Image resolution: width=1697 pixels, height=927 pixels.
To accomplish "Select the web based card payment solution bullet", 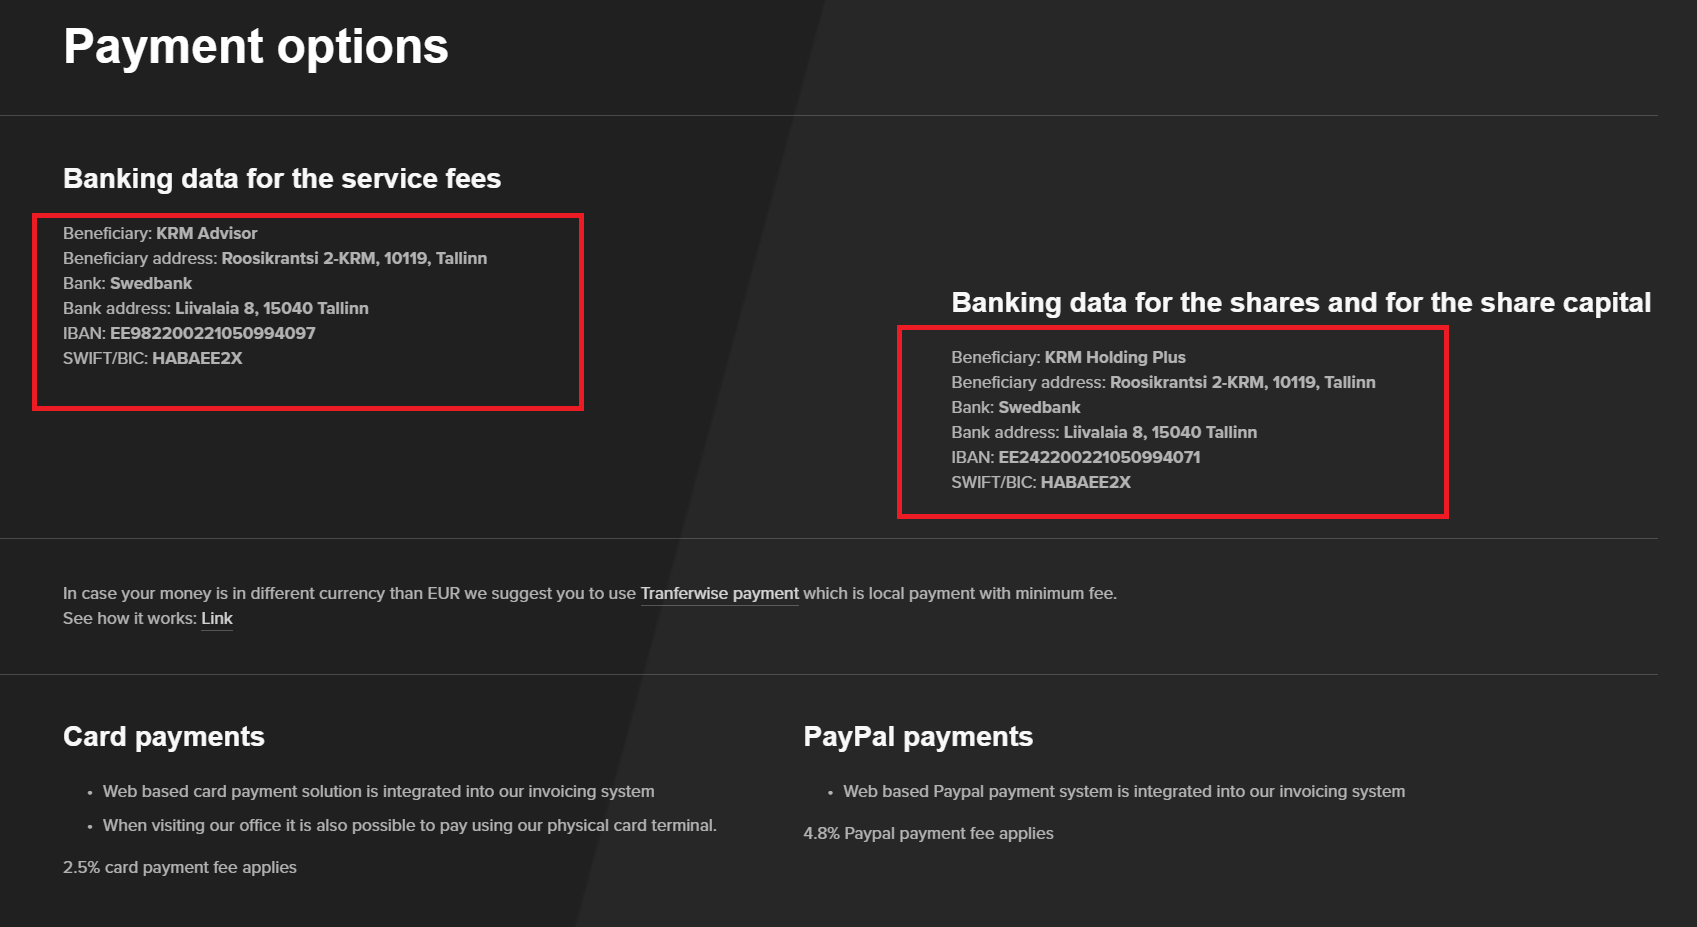I will point(378,791).
